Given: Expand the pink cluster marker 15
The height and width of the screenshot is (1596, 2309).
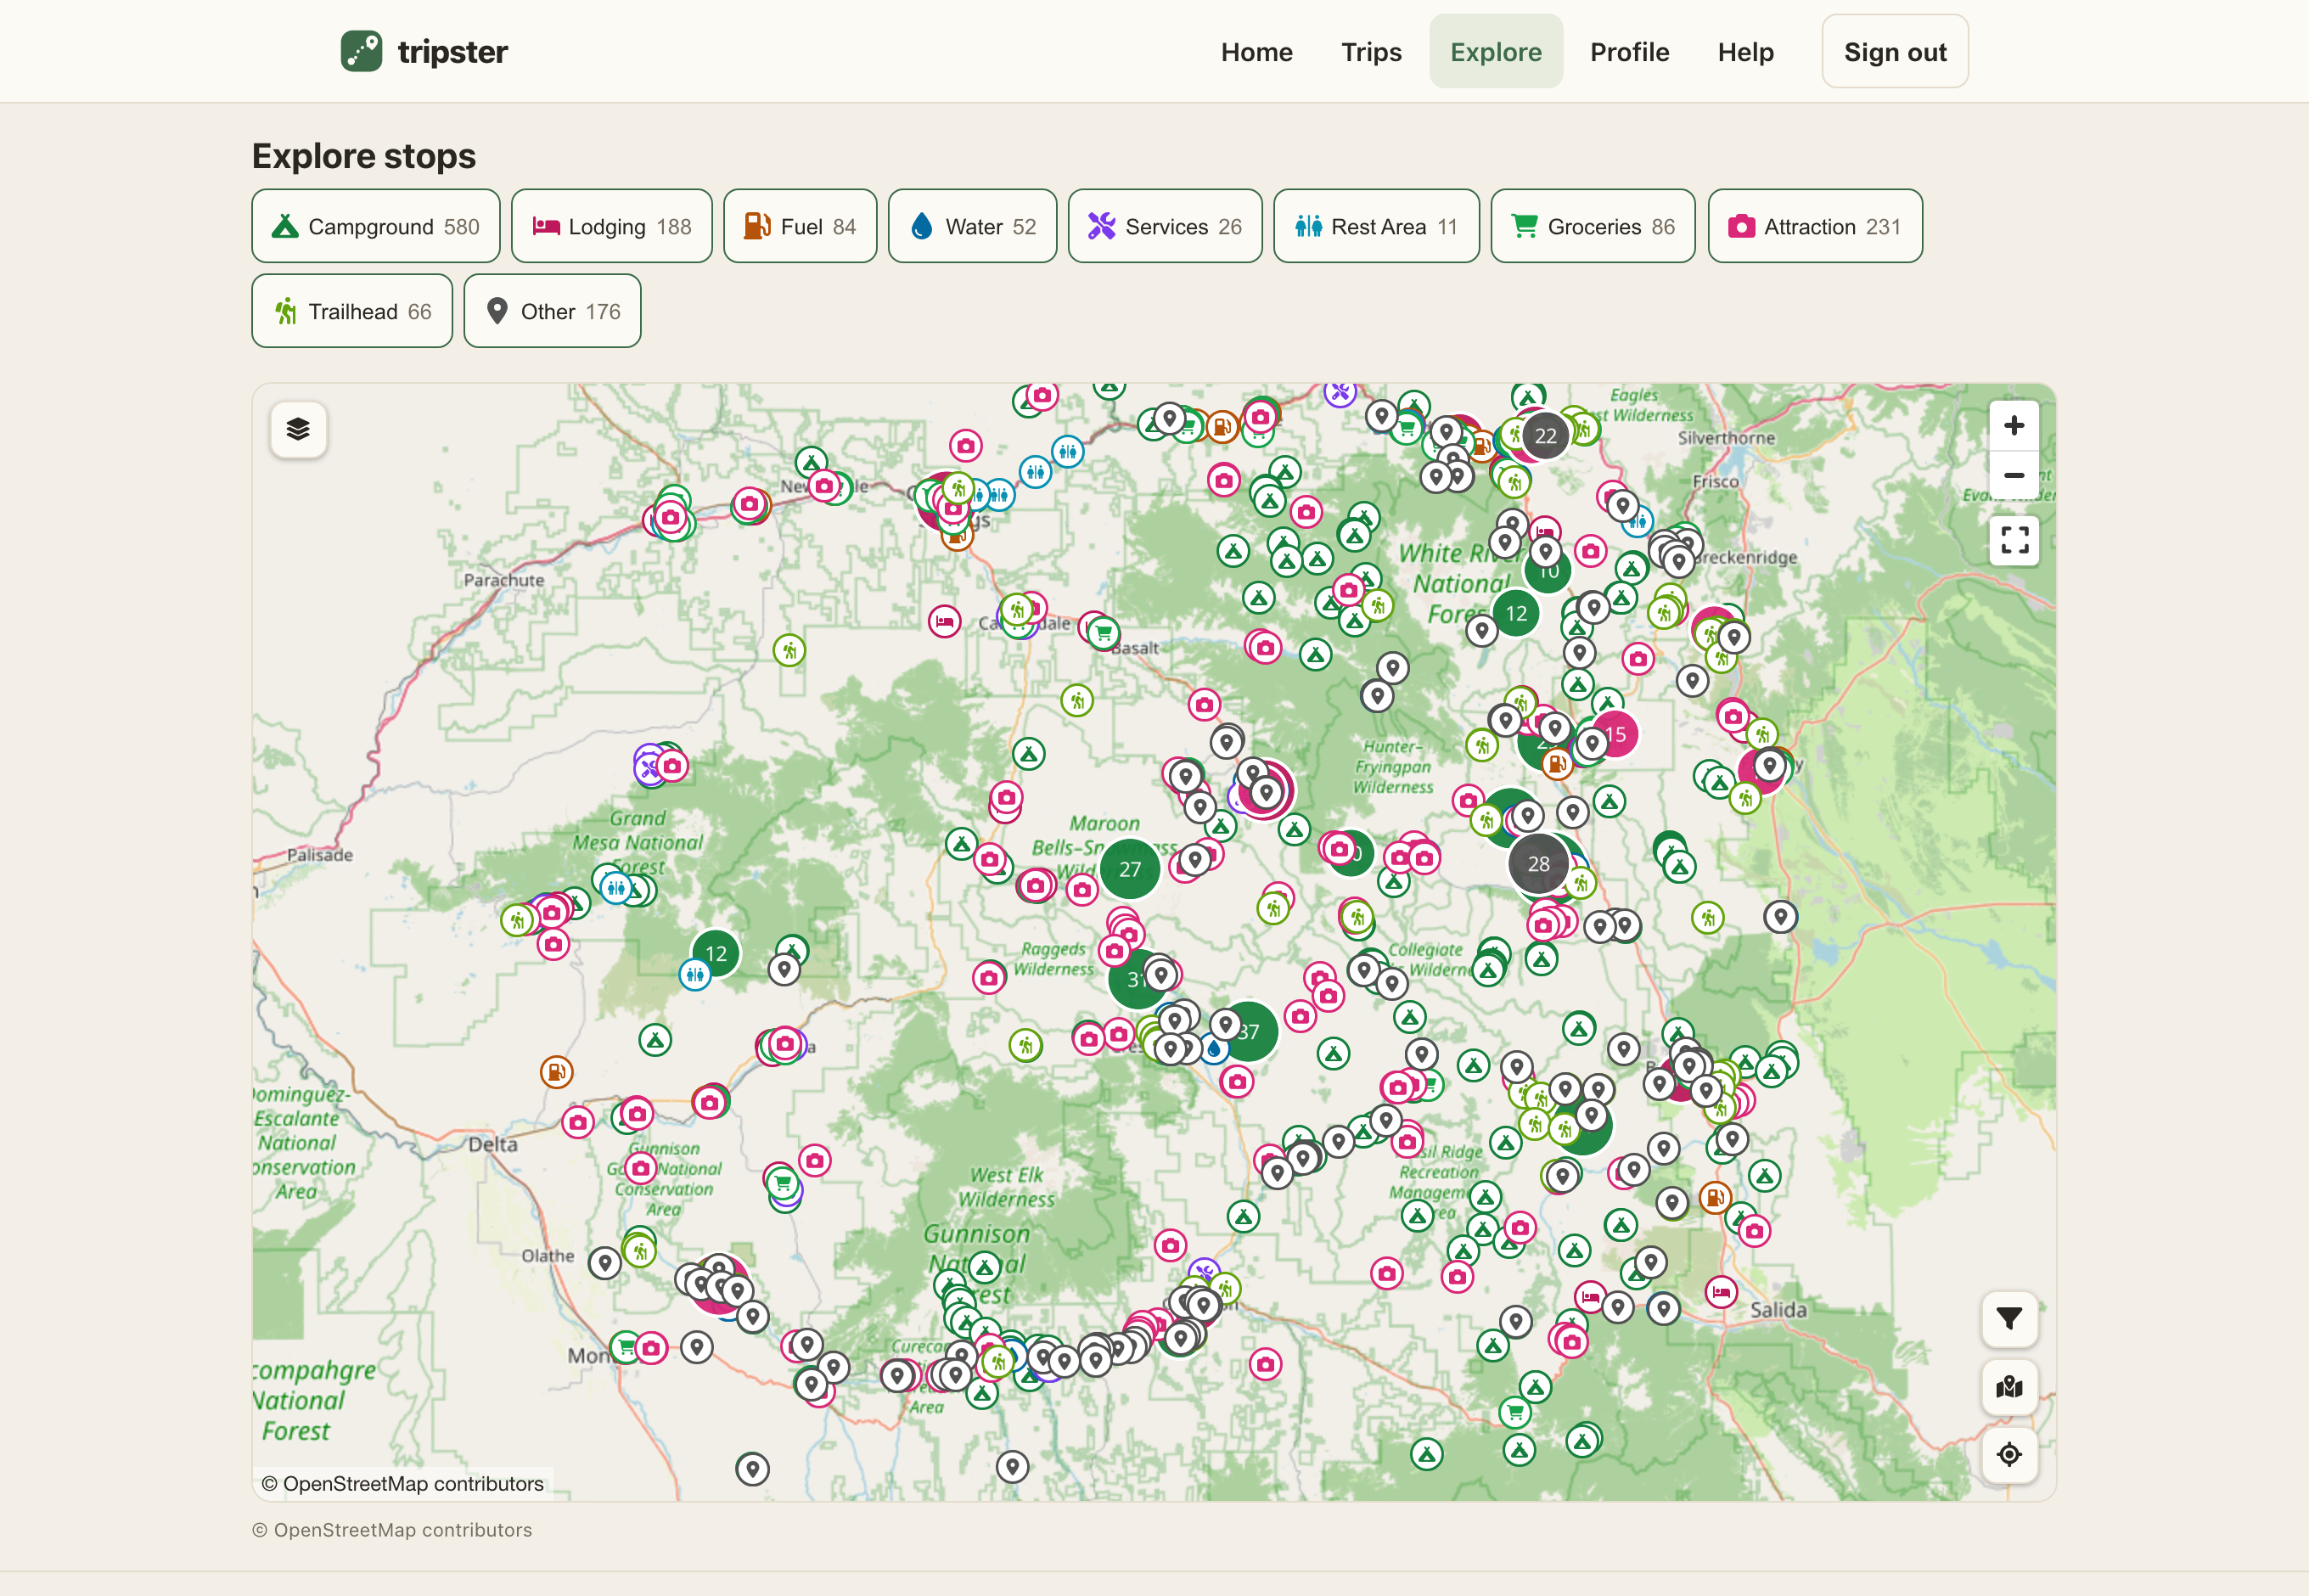Looking at the screenshot, I should [1615, 735].
